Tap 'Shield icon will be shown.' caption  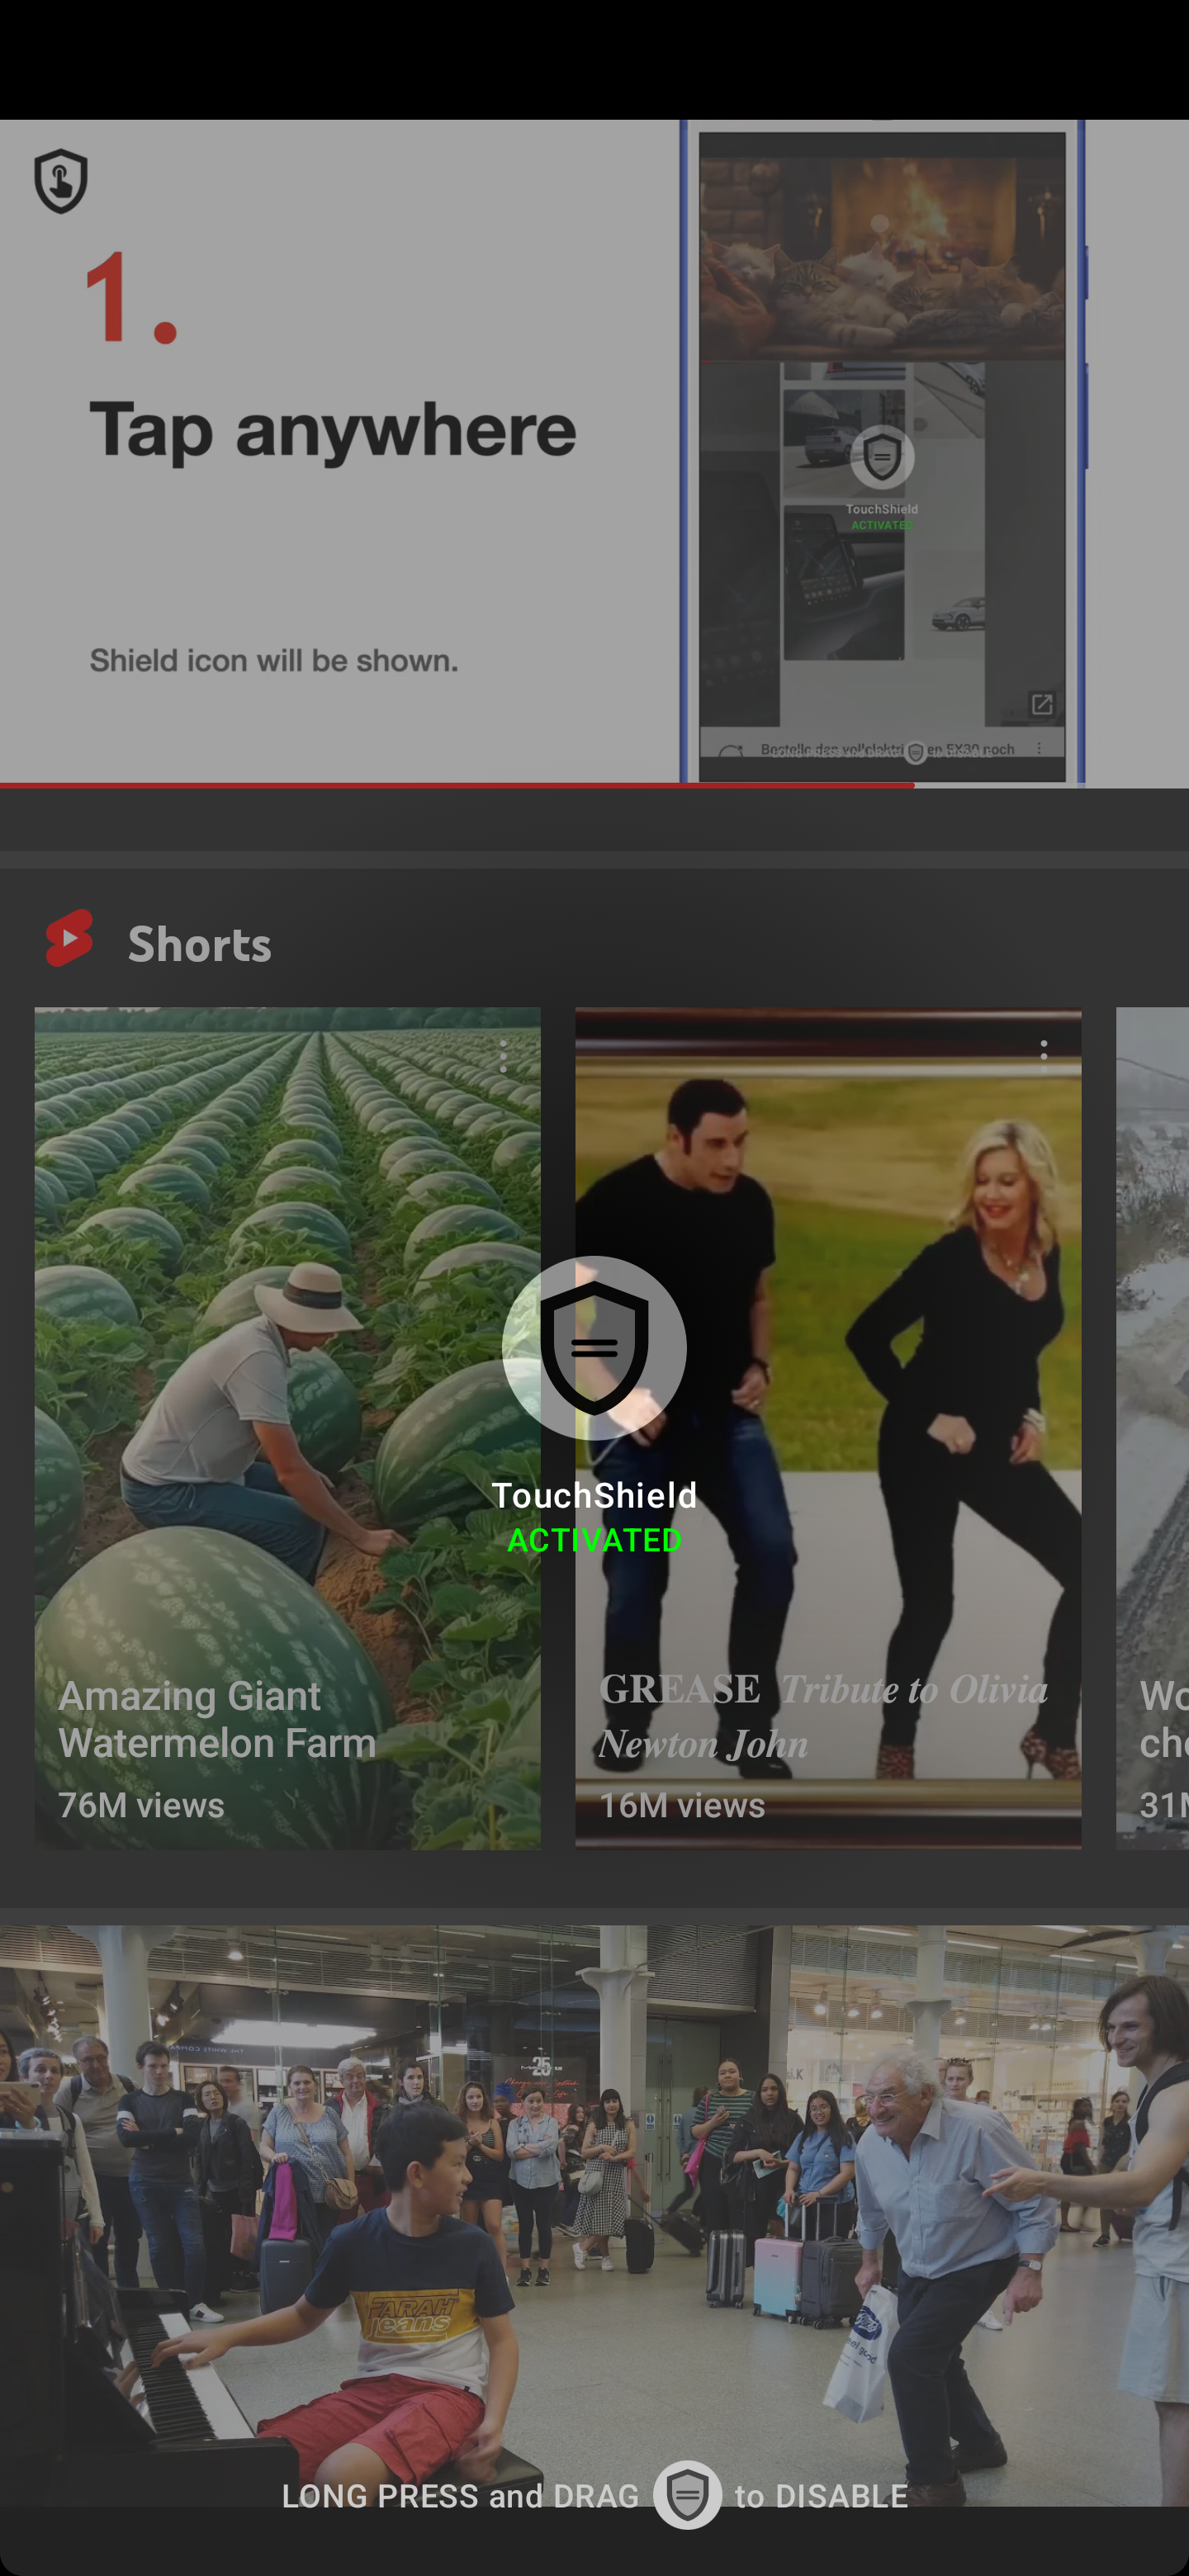[x=274, y=661]
